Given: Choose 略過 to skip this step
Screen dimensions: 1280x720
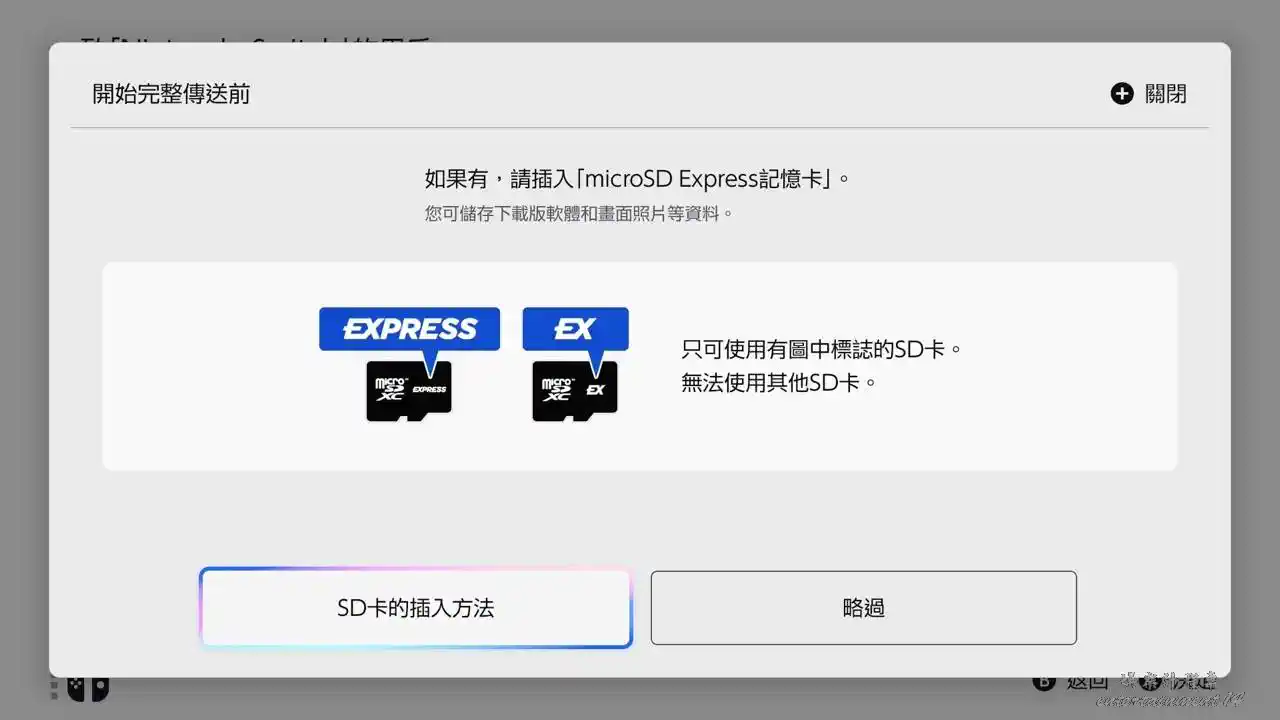Looking at the screenshot, I should coord(864,608).
